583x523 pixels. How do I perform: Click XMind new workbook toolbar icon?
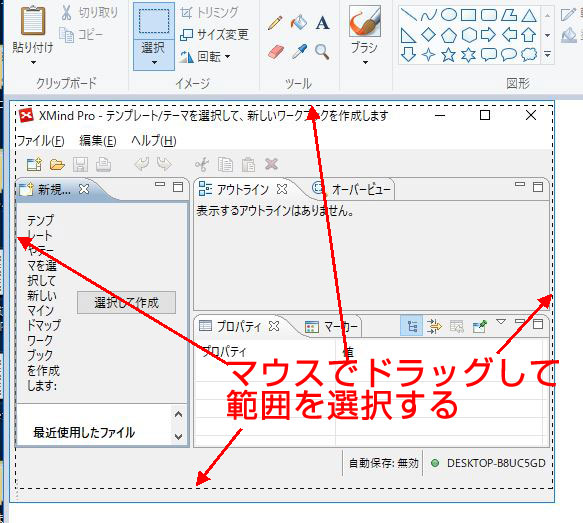tap(35, 164)
